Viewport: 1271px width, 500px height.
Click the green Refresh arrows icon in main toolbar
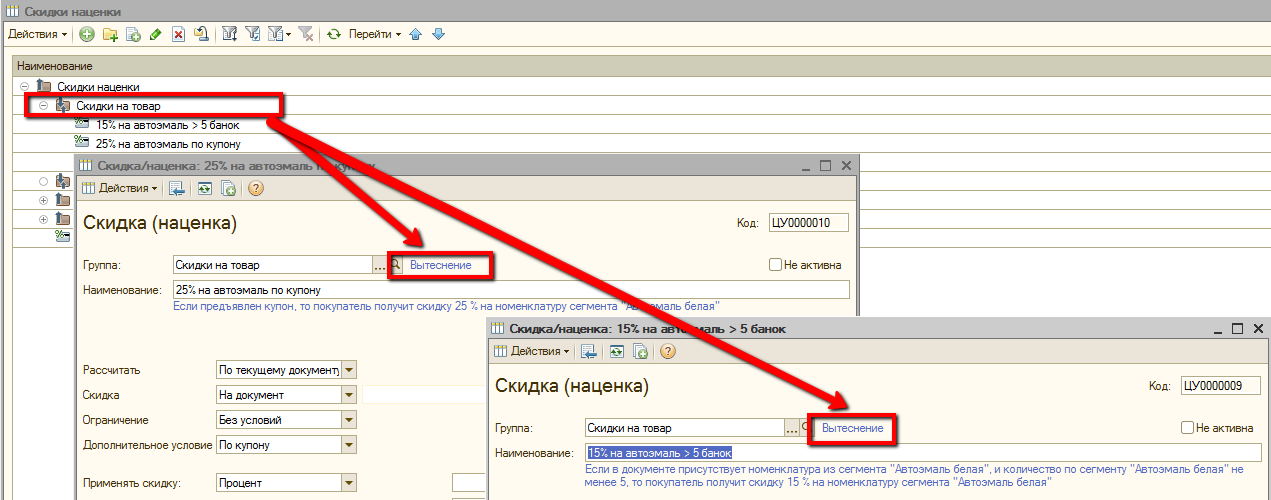pyautogui.click(x=334, y=35)
